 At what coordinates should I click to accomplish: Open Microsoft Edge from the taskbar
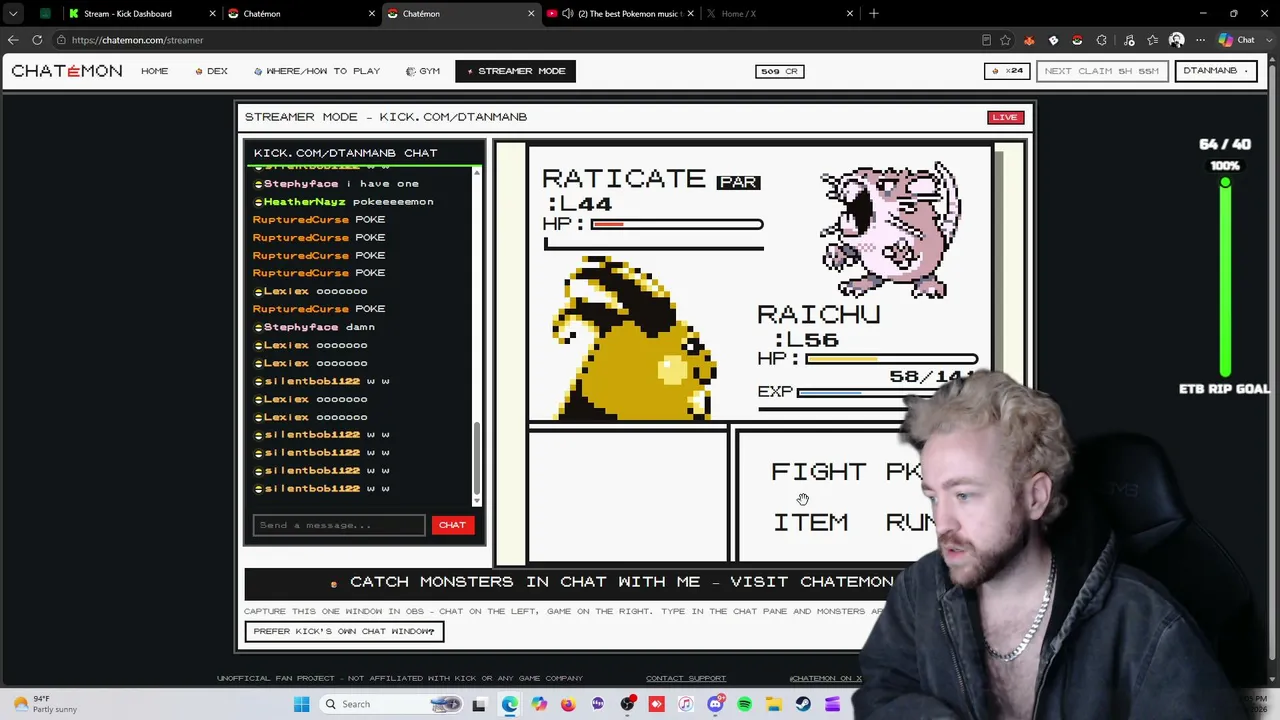510,704
